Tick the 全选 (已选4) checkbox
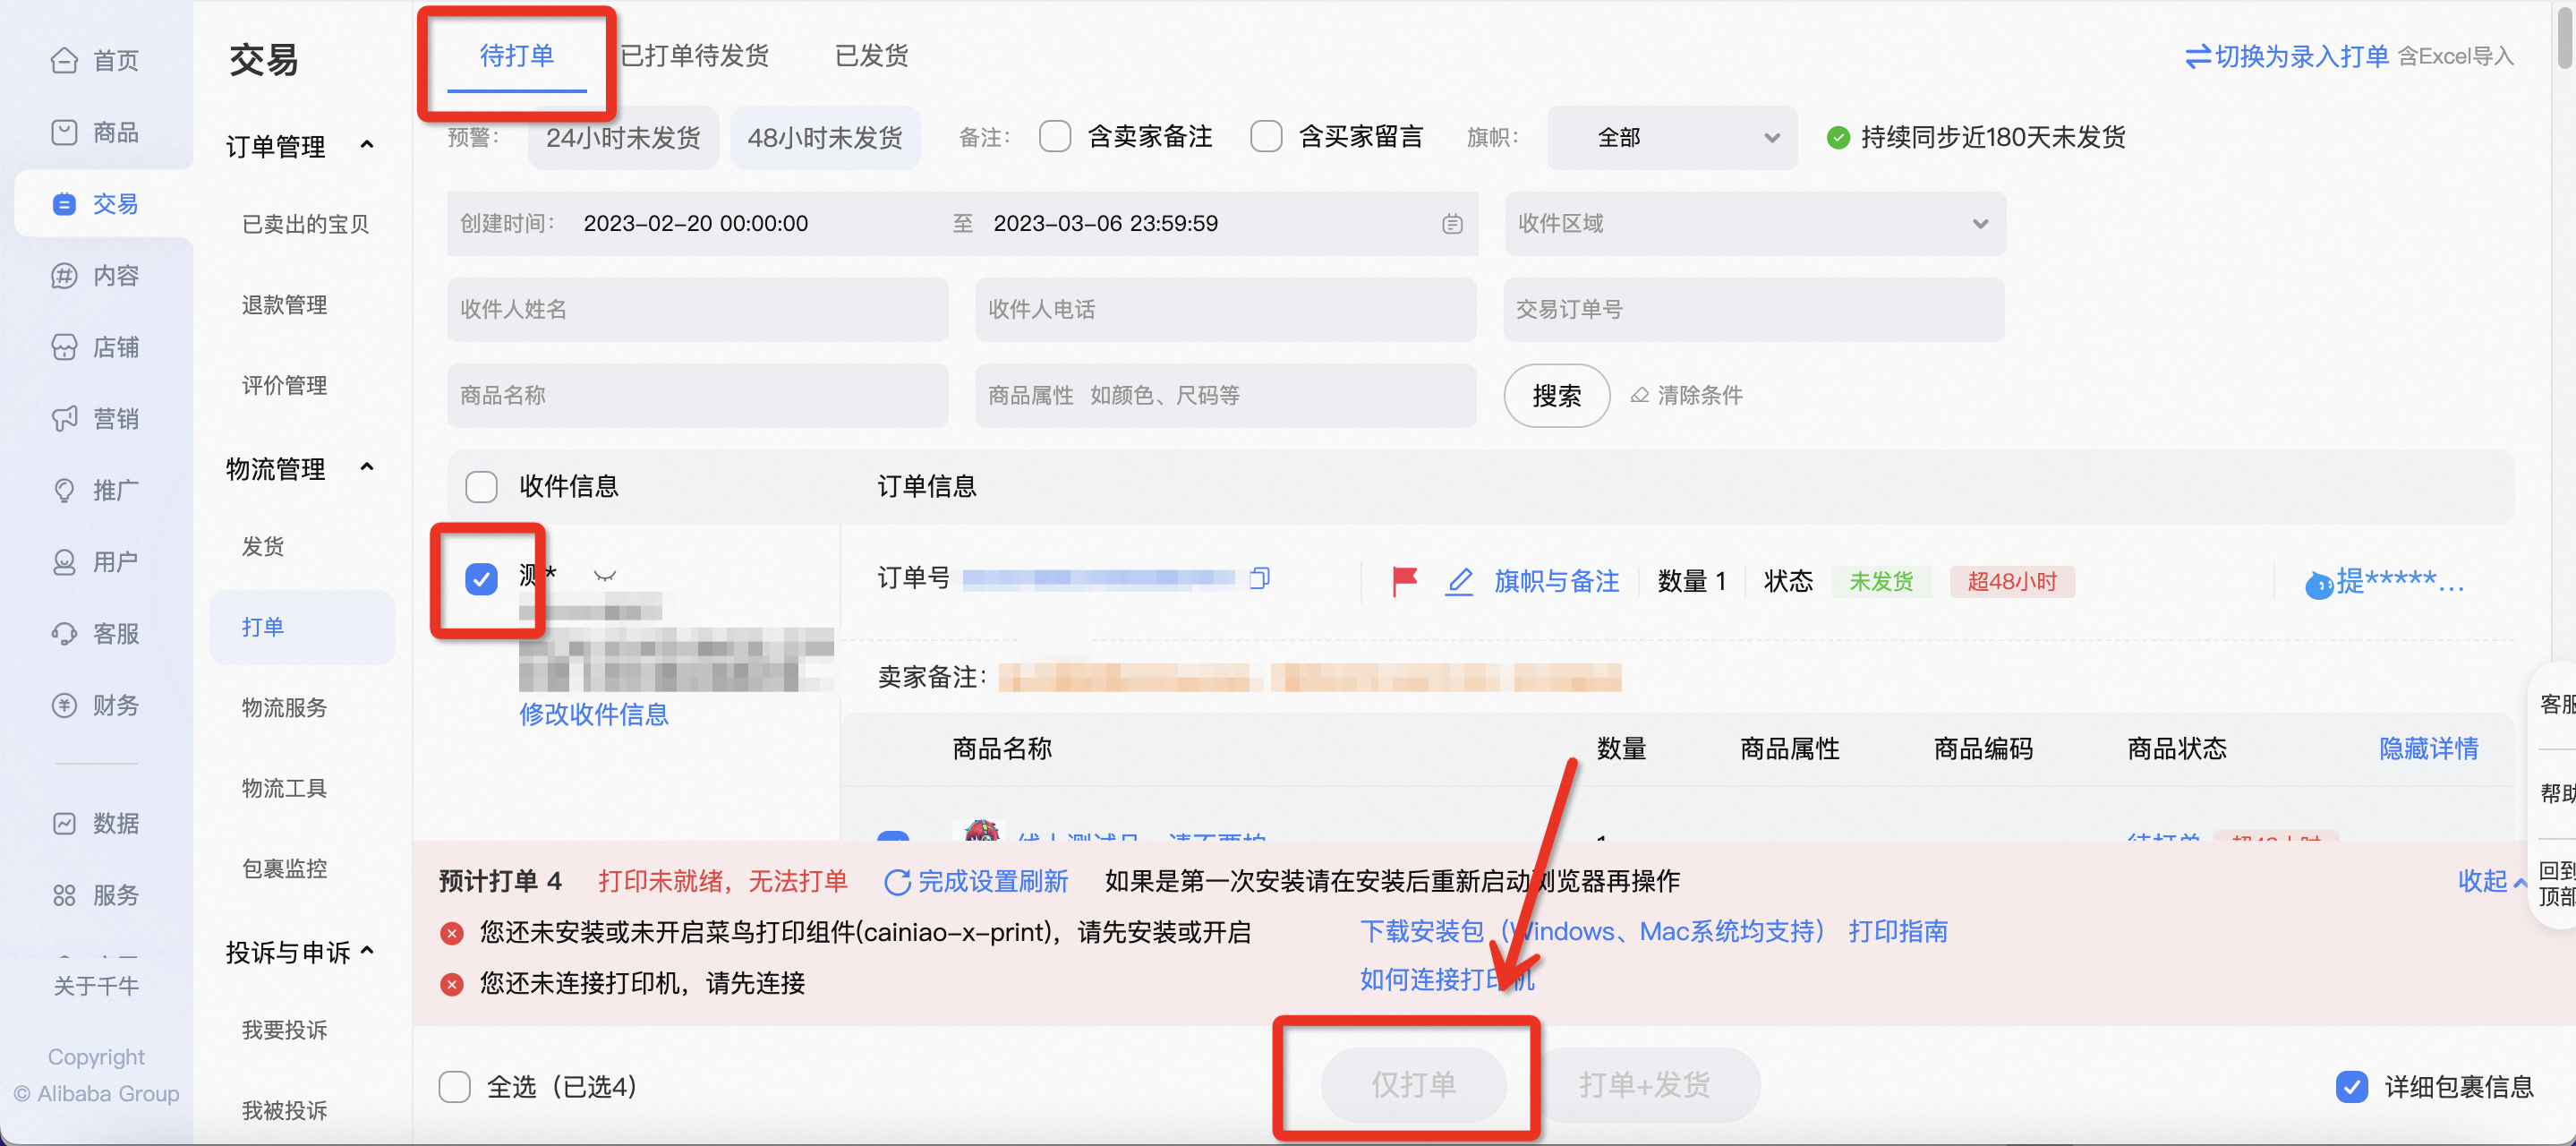2576x1146 pixels. pyautogui.click(x=455, y=1086)
